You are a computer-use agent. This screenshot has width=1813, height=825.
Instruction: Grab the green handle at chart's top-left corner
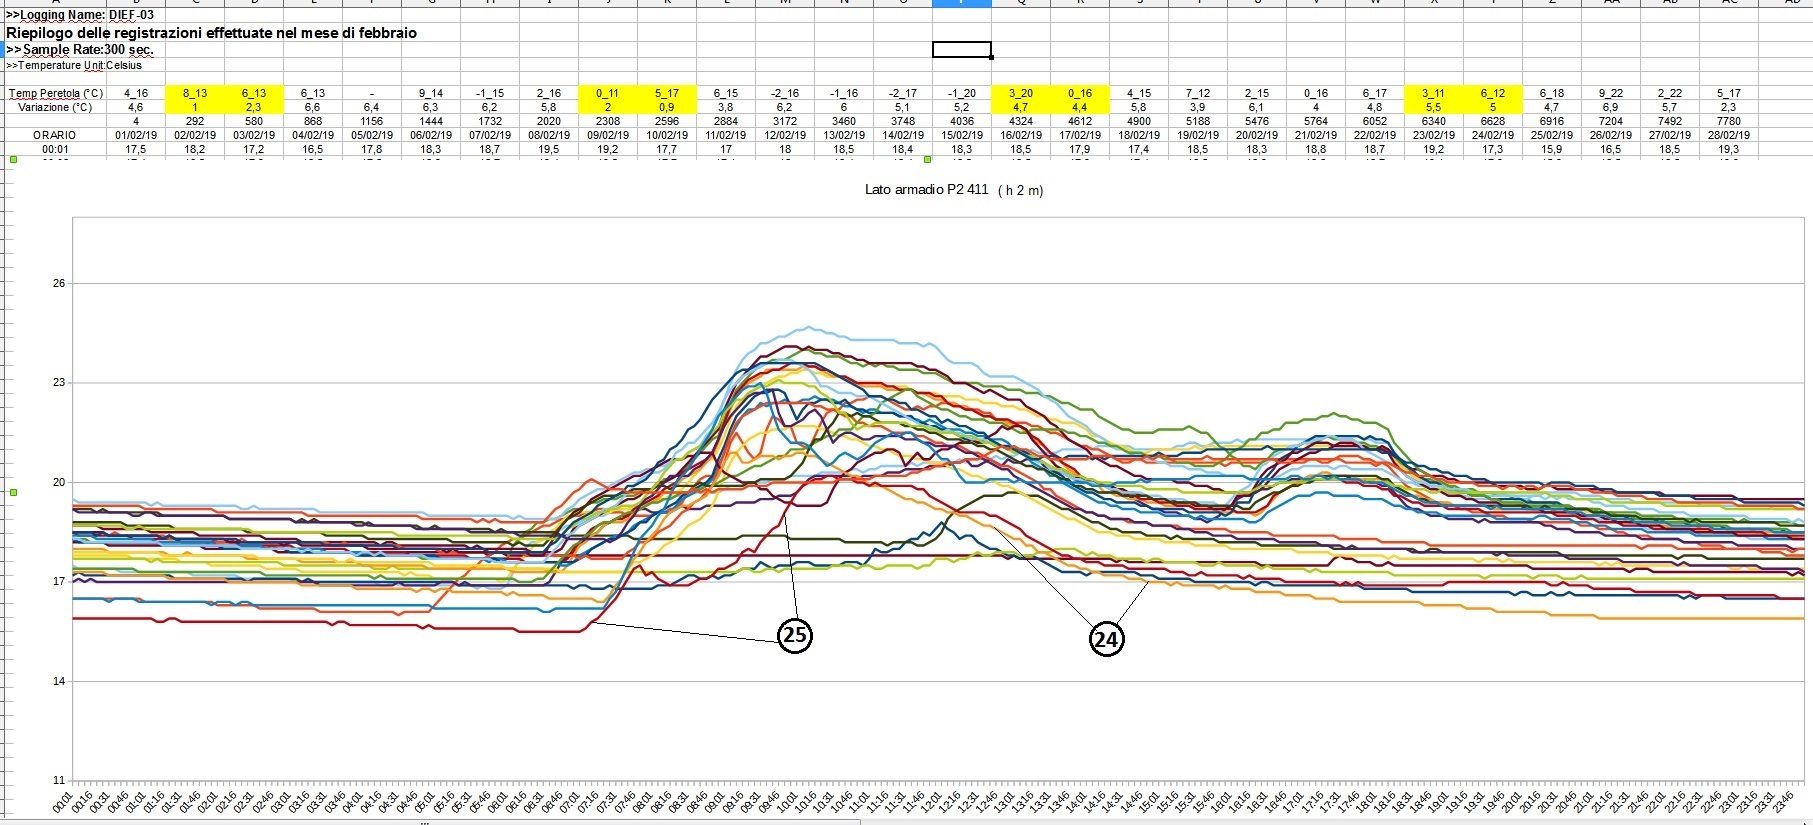click(x=13, y=159)
